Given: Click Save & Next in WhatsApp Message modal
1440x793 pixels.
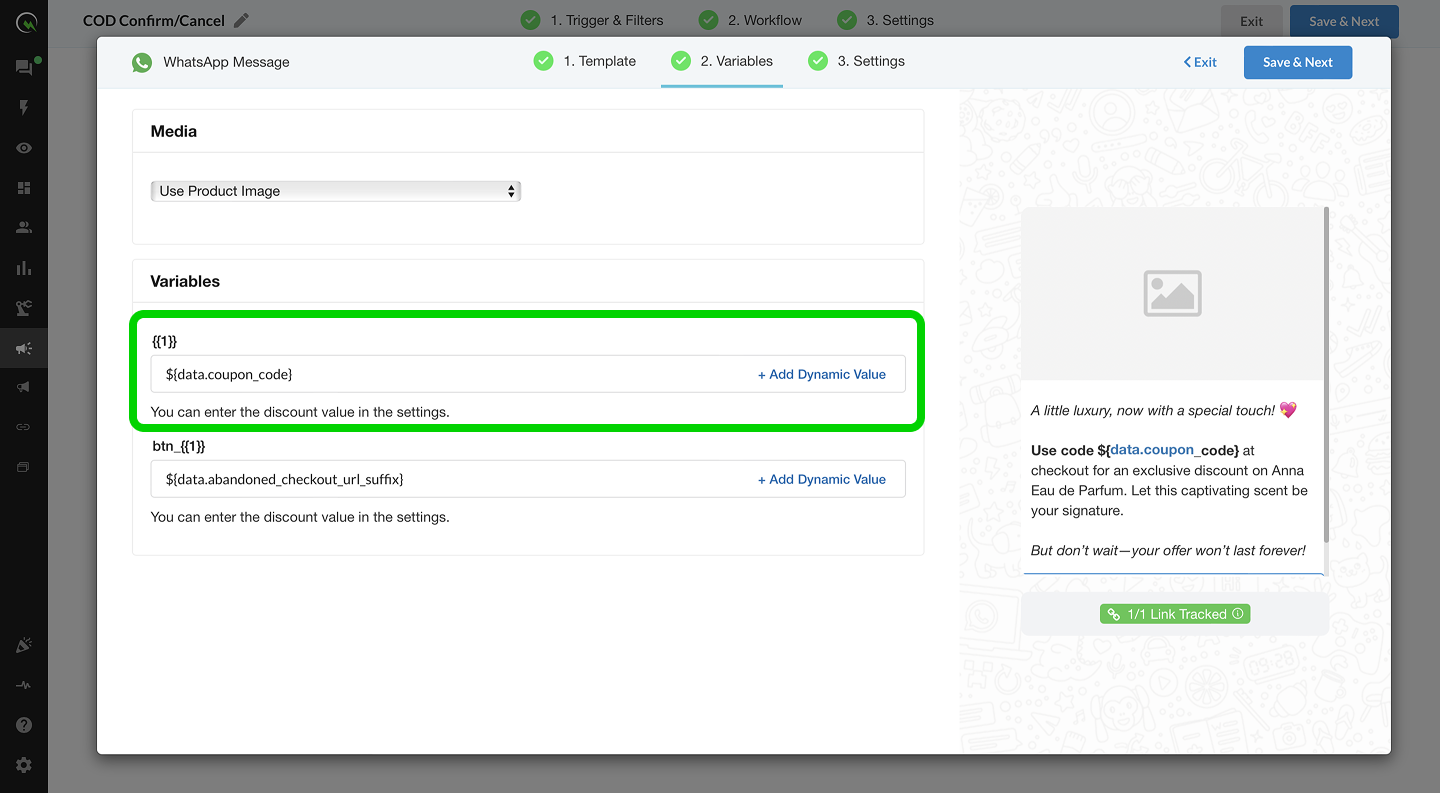Looking at the screenshot, I should (1297, 62).
